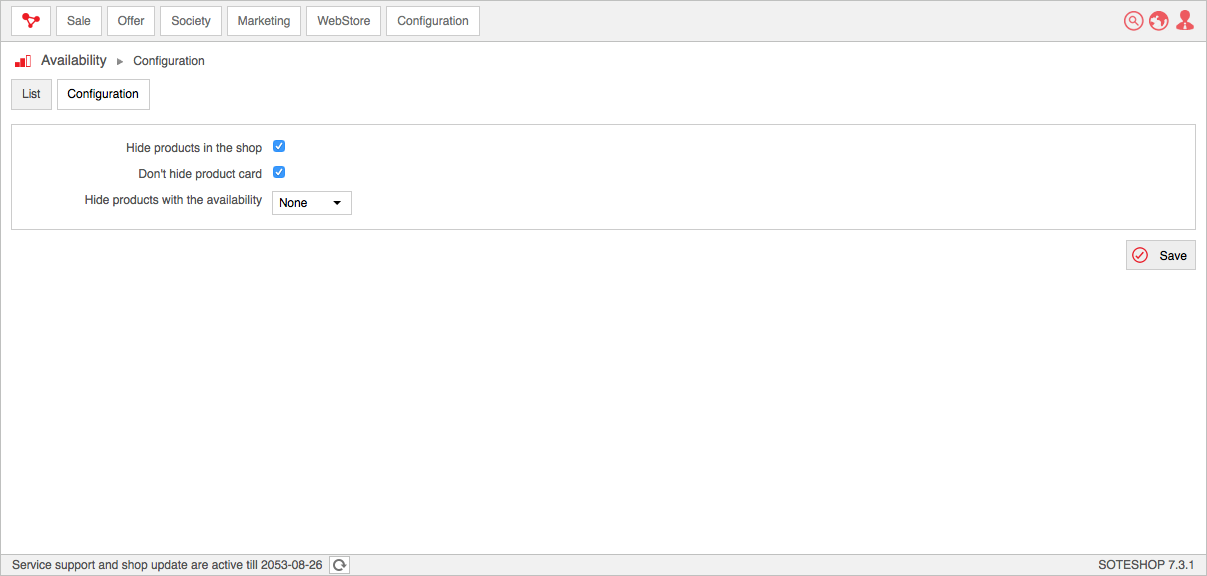Screen dimensions: 1207x576
Task: Open the Configuration menu in top bar
Action: click(x=433, y=21)
